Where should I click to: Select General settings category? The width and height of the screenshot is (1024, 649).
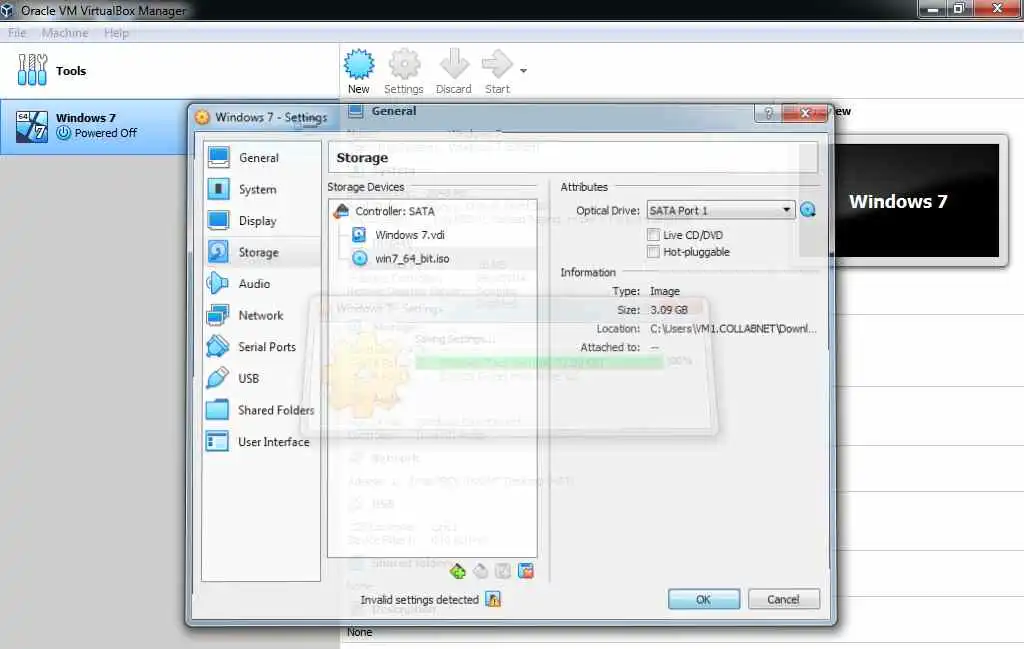[261, 157]
